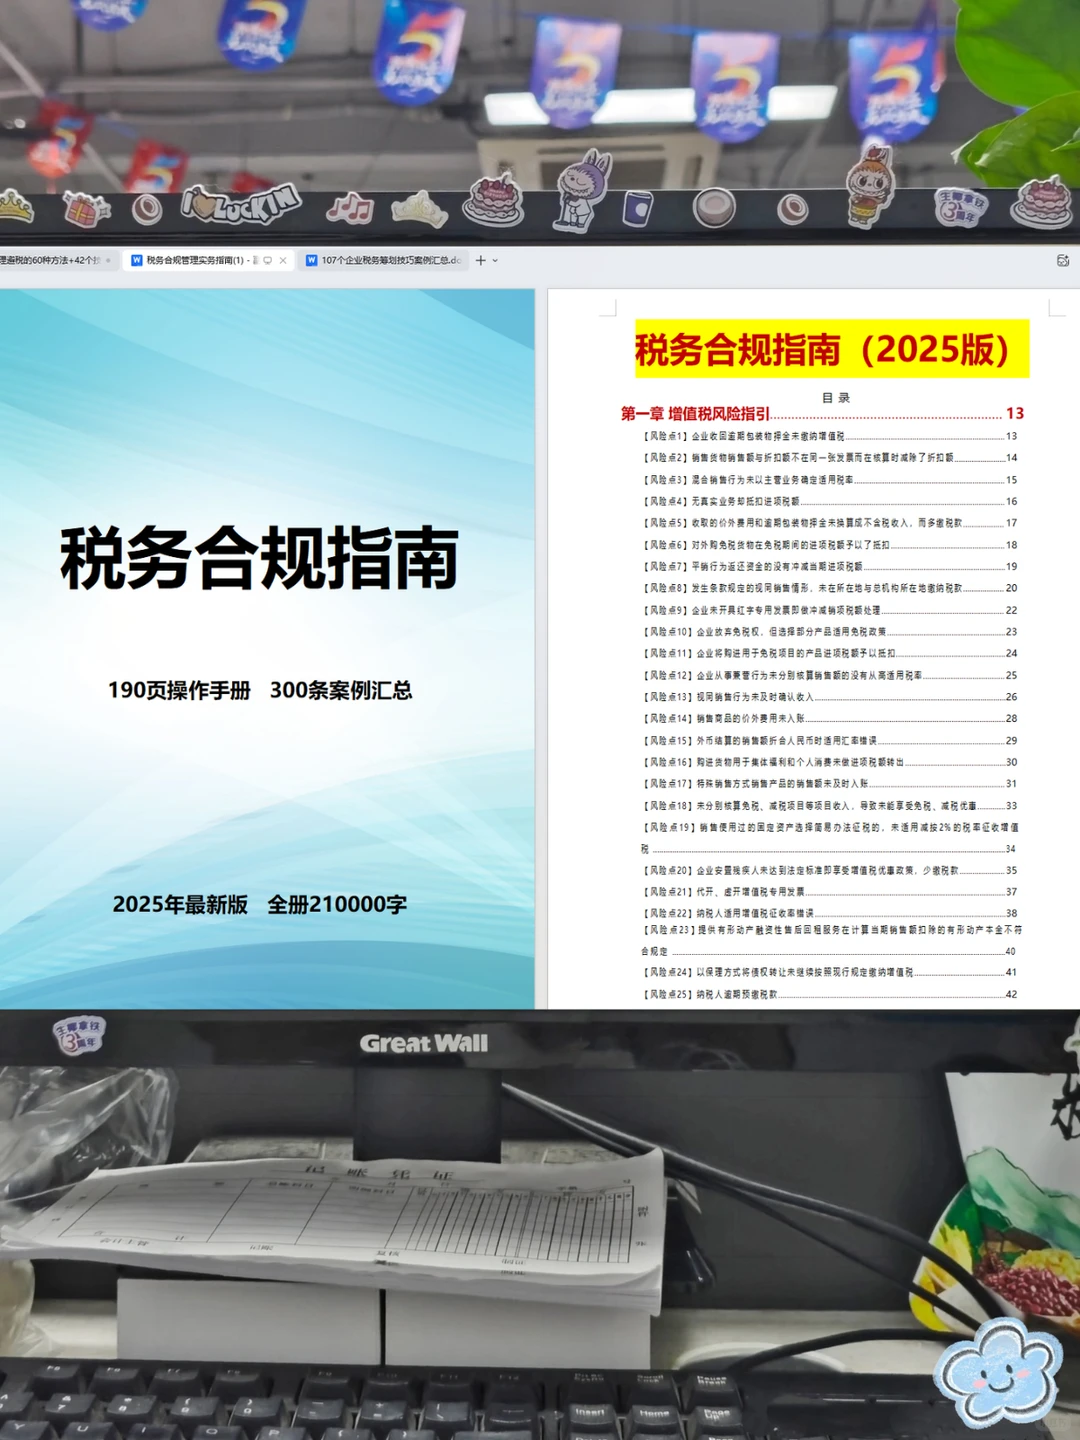Select contents line 风险点11 企业将购进用于免税项目
Viewport: 1080px width, 1440px height.
point(828,653)
